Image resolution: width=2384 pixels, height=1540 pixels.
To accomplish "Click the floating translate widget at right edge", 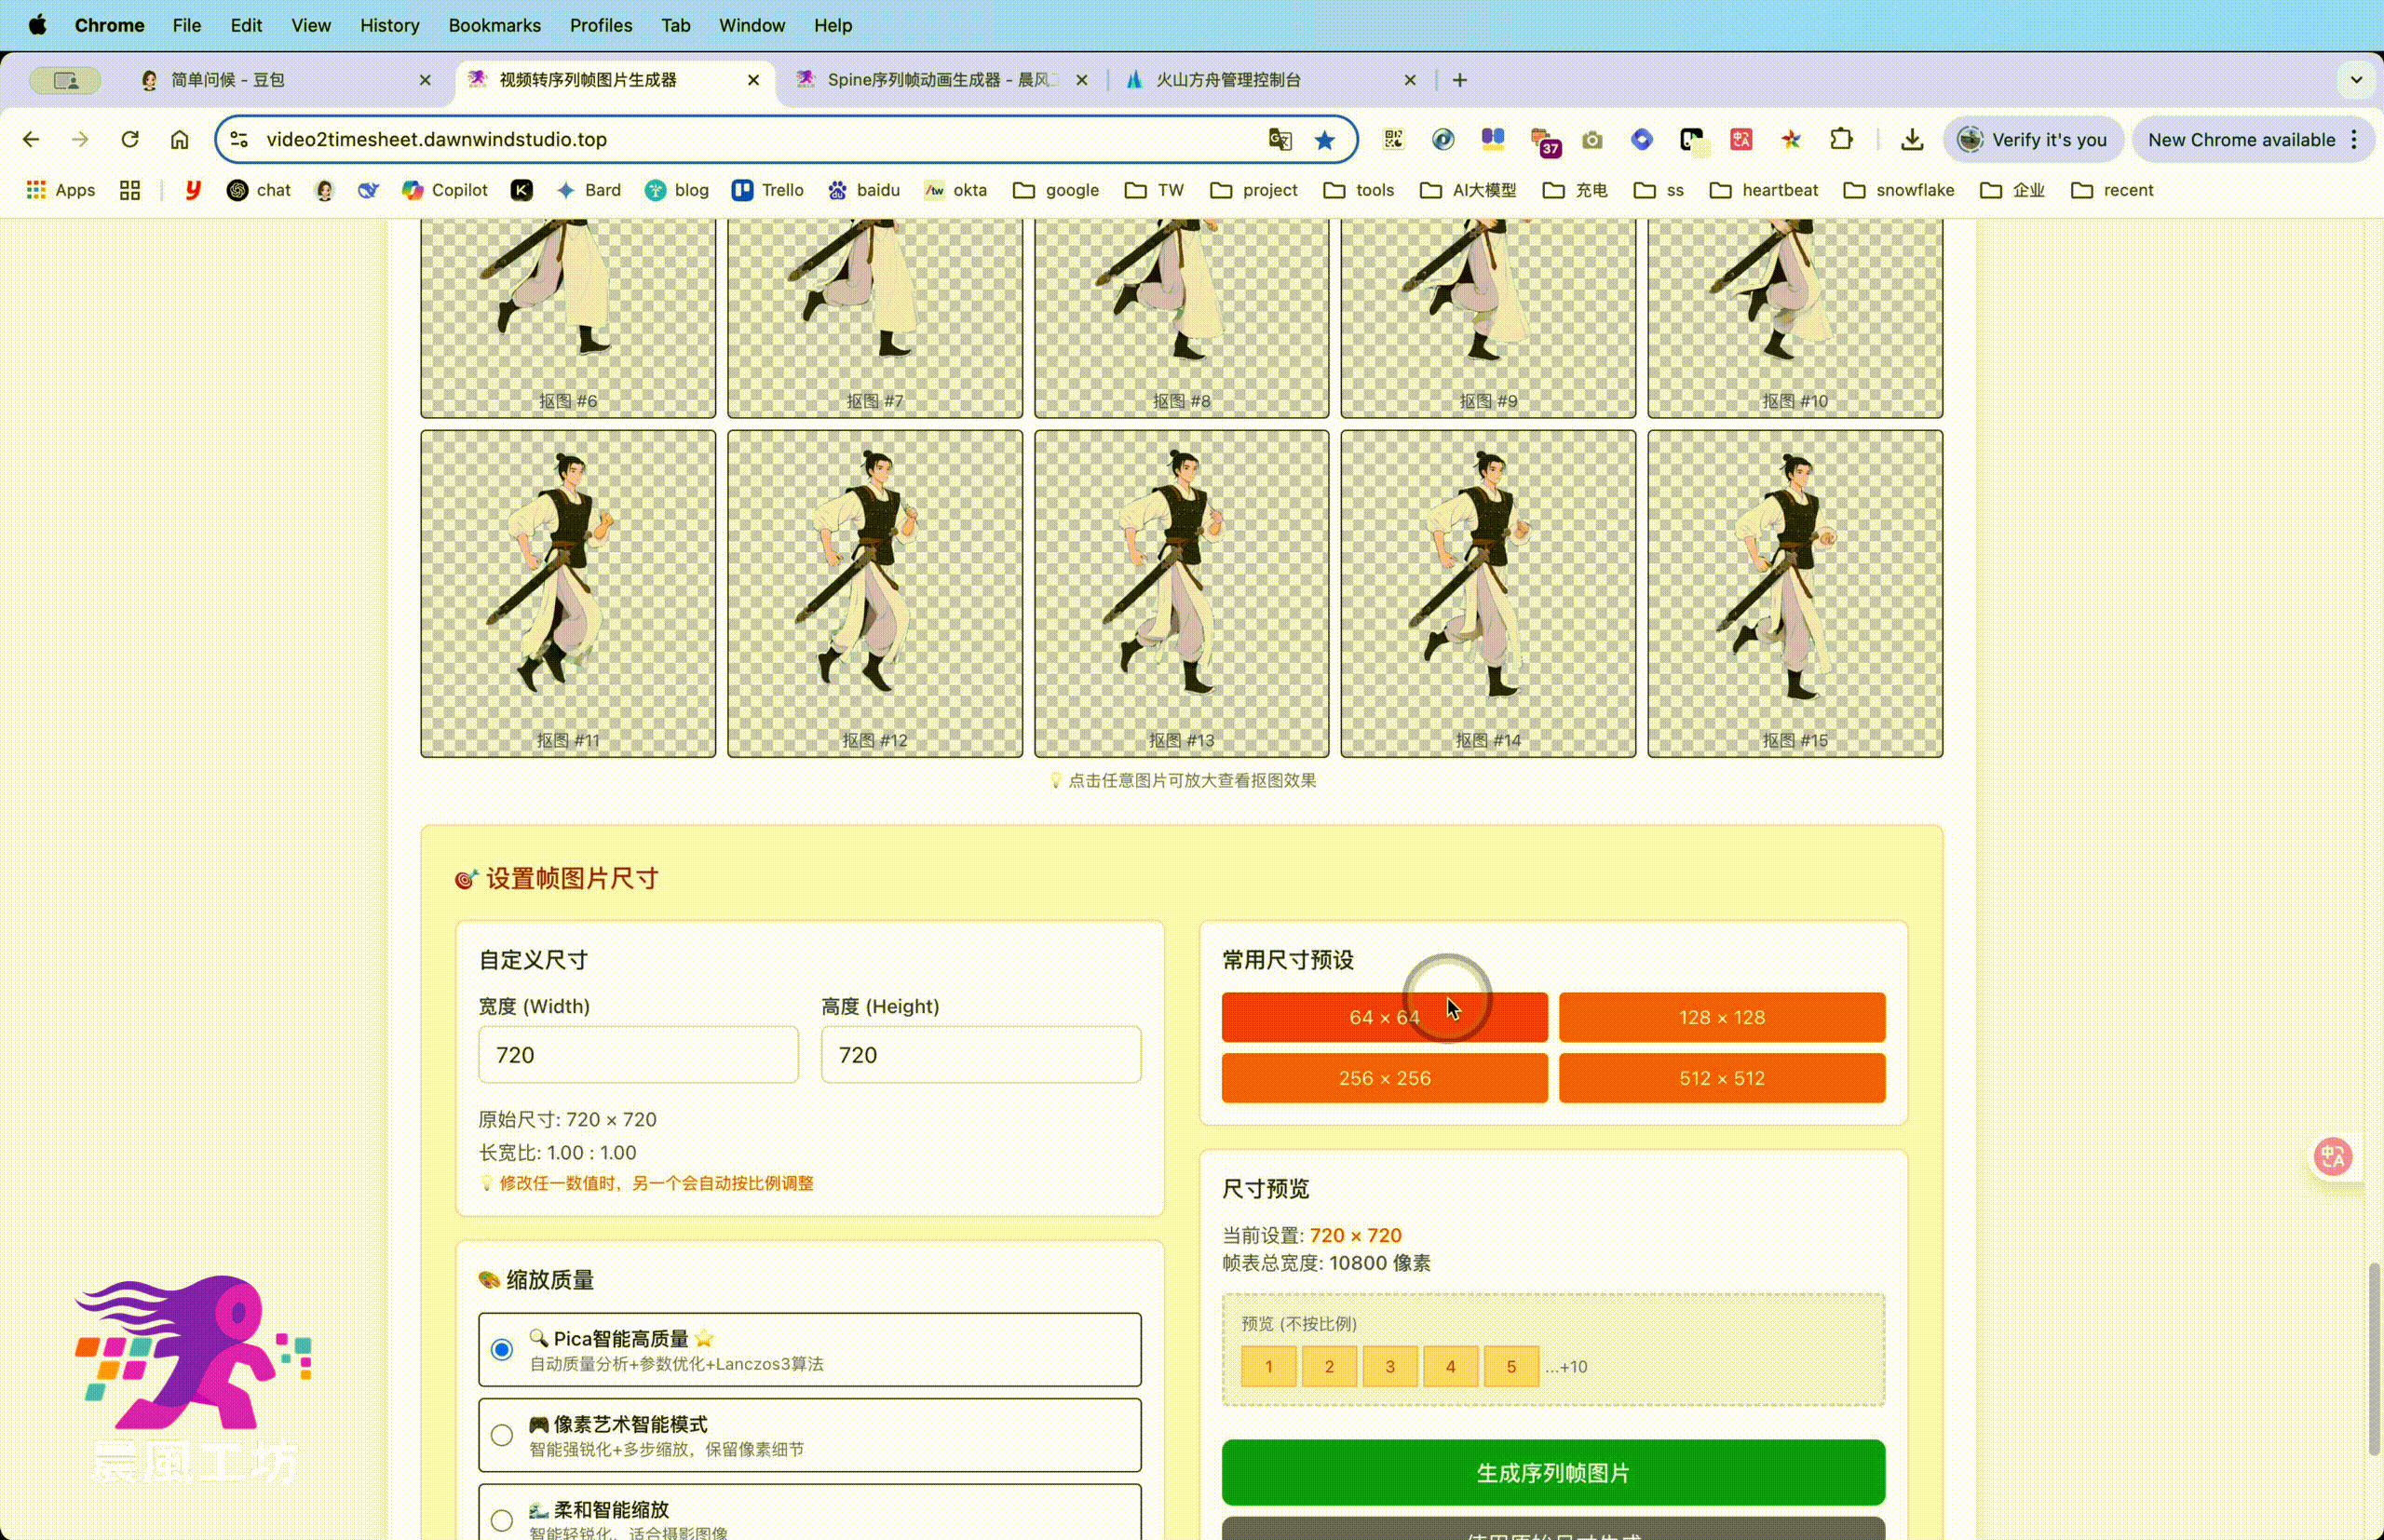I will pyautogui.click(x=2334, y=1157).
